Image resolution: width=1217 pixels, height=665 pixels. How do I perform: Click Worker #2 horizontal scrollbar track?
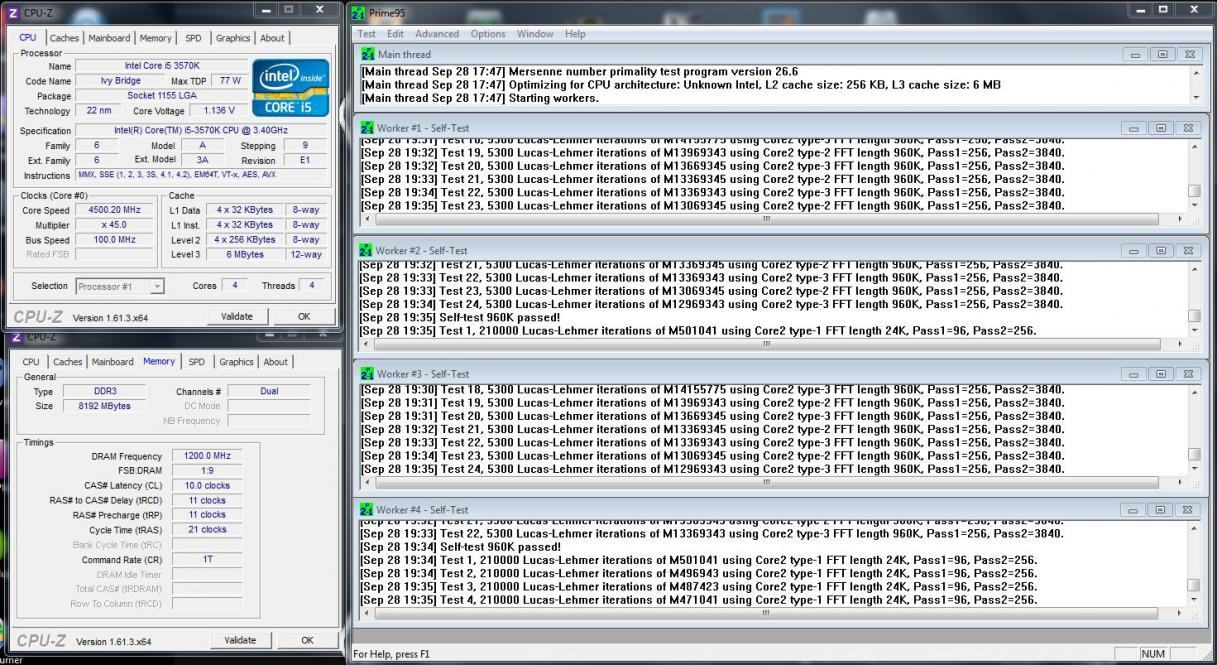point(767,343)
